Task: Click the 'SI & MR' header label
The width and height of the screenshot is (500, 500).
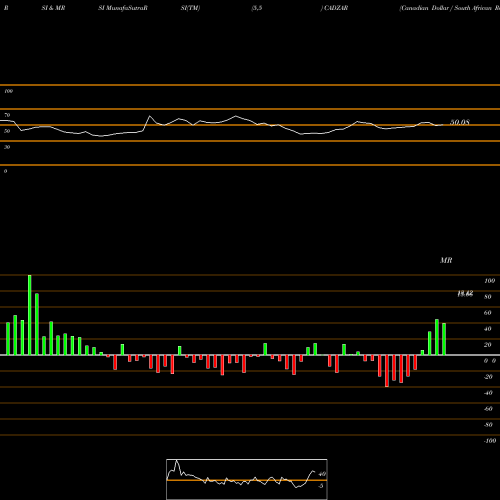Action: pyautogui.click(x=53, y=8)
